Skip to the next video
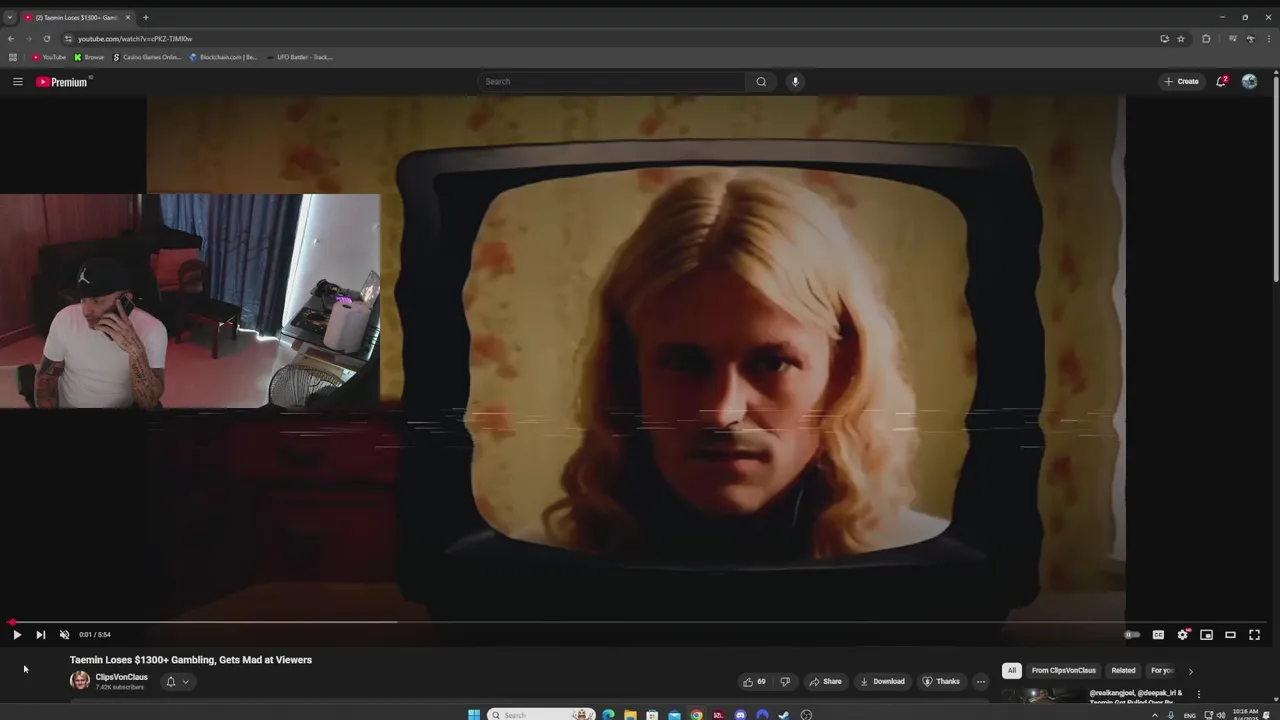This screenshot has height=720, width=1280. pos(40,634)
